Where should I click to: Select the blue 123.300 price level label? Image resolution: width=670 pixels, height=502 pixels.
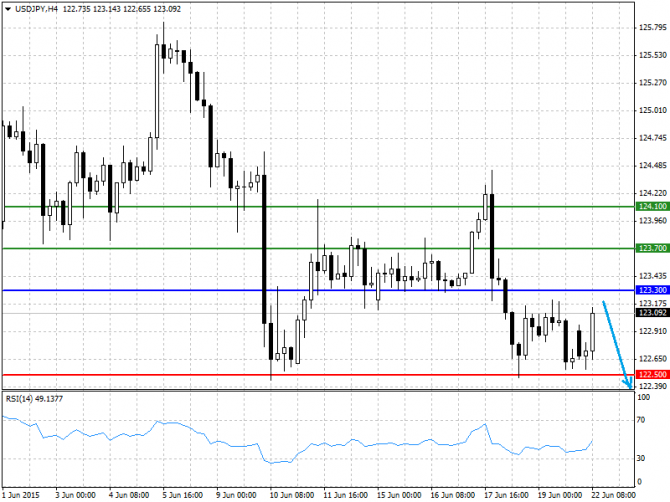(652, 290)
